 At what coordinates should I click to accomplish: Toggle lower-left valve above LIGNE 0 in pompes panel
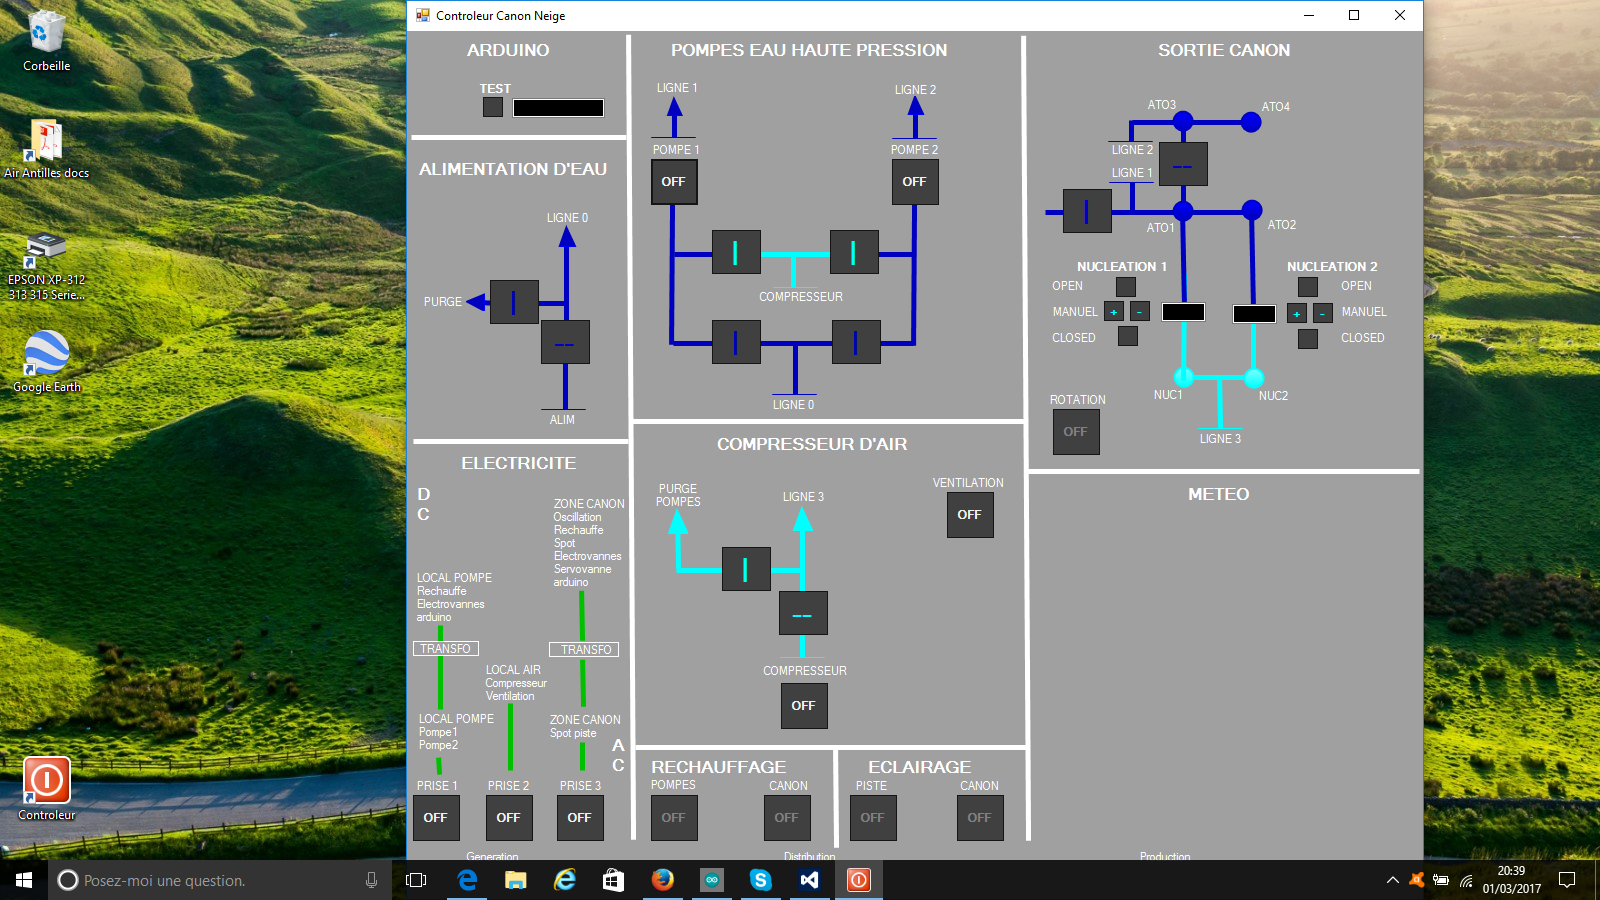pyautogui.click(x=736, y=342)
